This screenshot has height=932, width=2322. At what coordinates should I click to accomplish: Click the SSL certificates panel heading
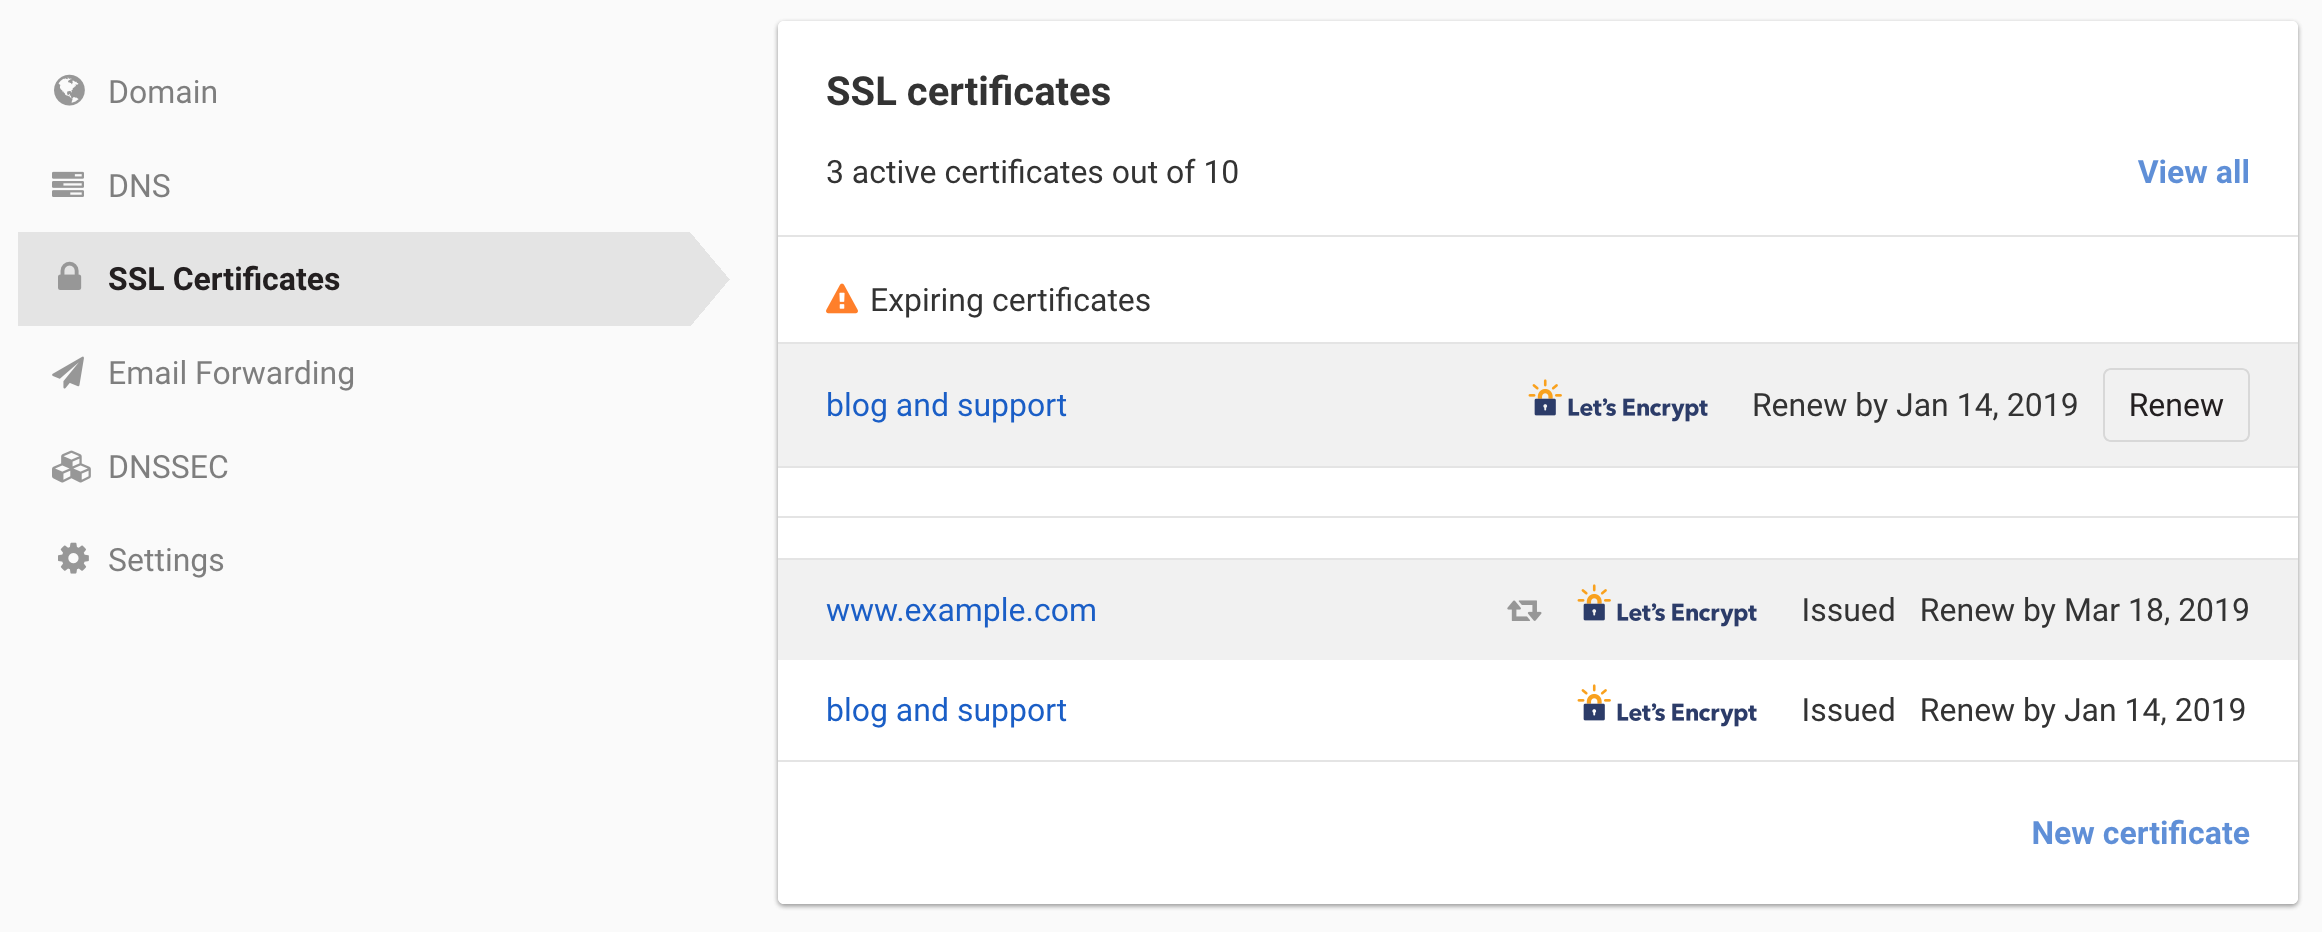pos(967,90)
